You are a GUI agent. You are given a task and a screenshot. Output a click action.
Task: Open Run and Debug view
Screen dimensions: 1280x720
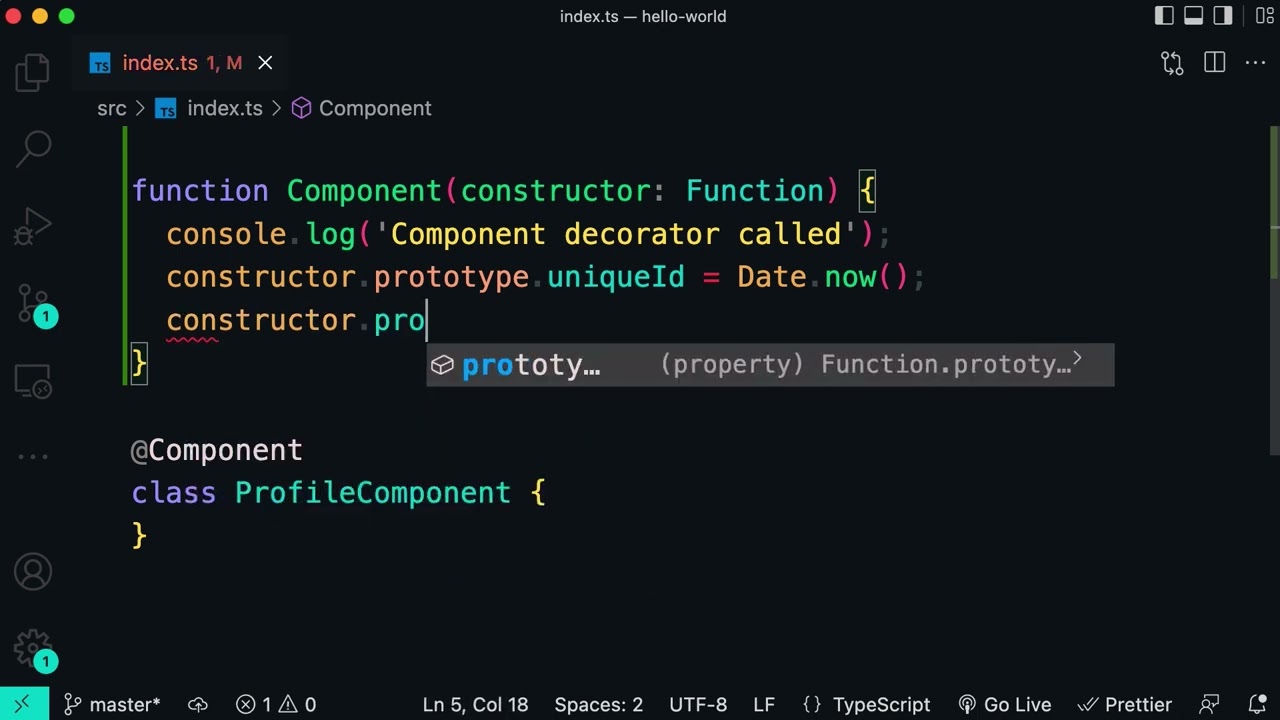coord(33,226)
